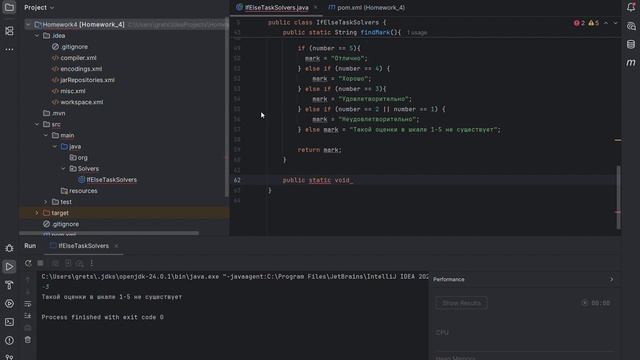Image resolution: width=640 pixels, height=360 pixels.
Task: Close the IfElseTaskSolvers run tab
Action: [x=116, y=246]
